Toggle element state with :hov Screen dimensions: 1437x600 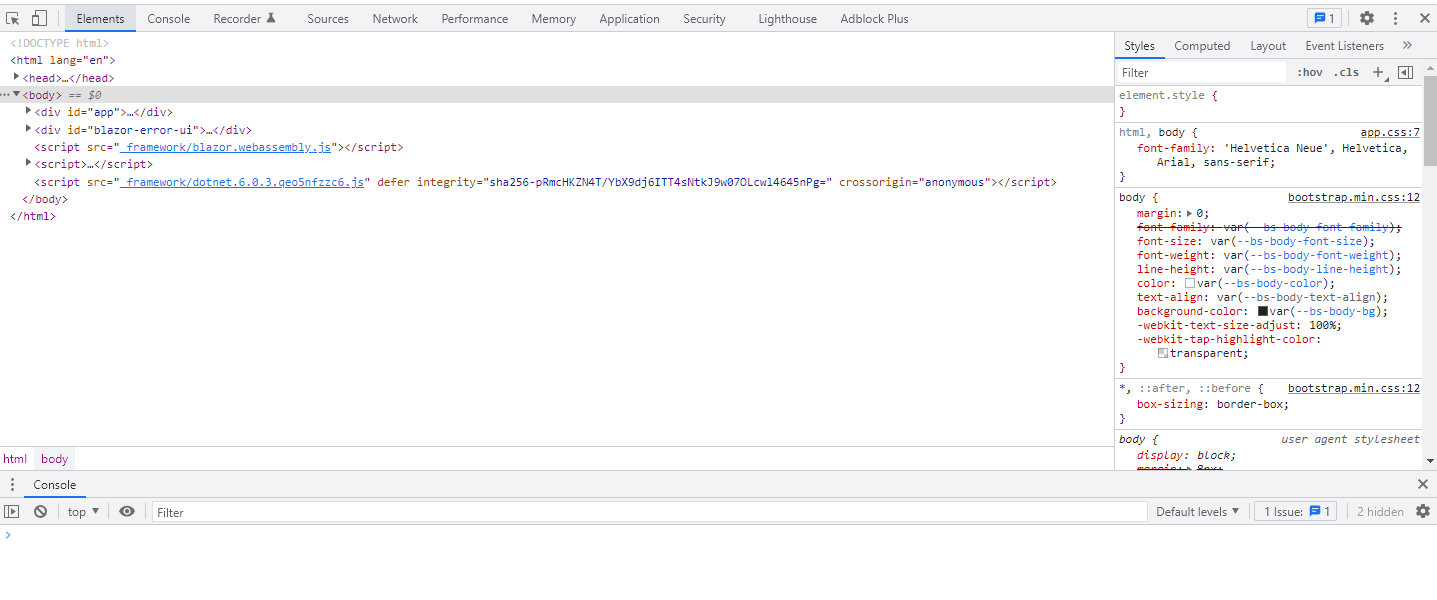[x=1308, y=71]
